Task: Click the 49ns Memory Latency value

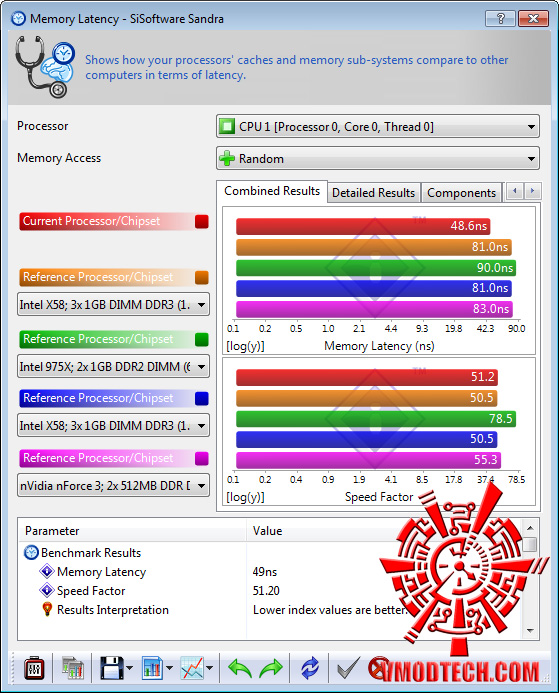Action: 265,572
